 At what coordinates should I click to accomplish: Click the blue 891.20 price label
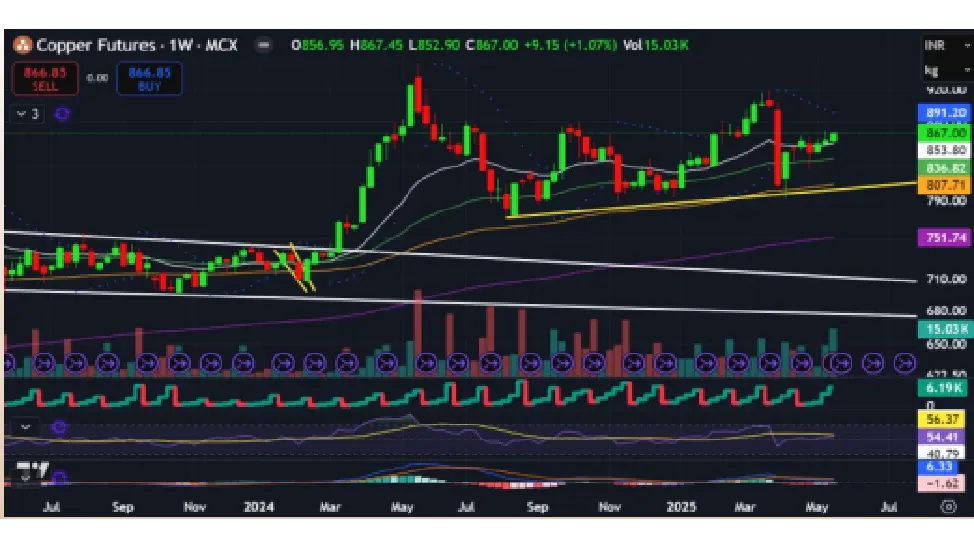(x=944, y=112)
